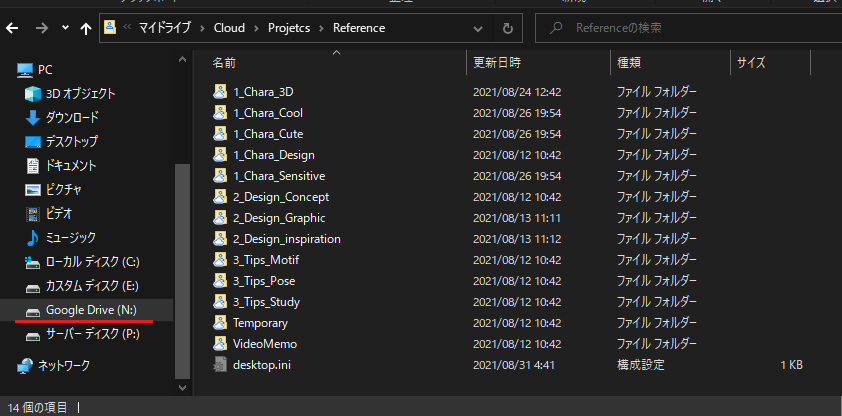The height and width of the screenshot is (416, 842).
Task: Select the file name 3_Tips_Pose
Action: [264, 281]
